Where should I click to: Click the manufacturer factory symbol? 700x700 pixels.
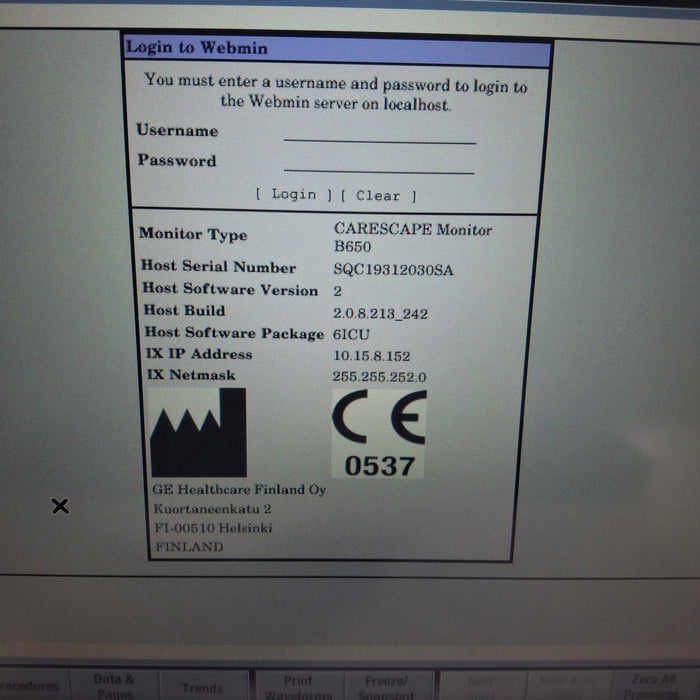(x=199, y=432)
